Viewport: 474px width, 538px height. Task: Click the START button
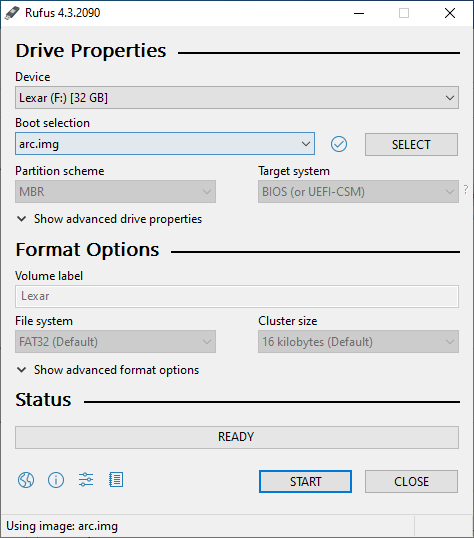305,481
